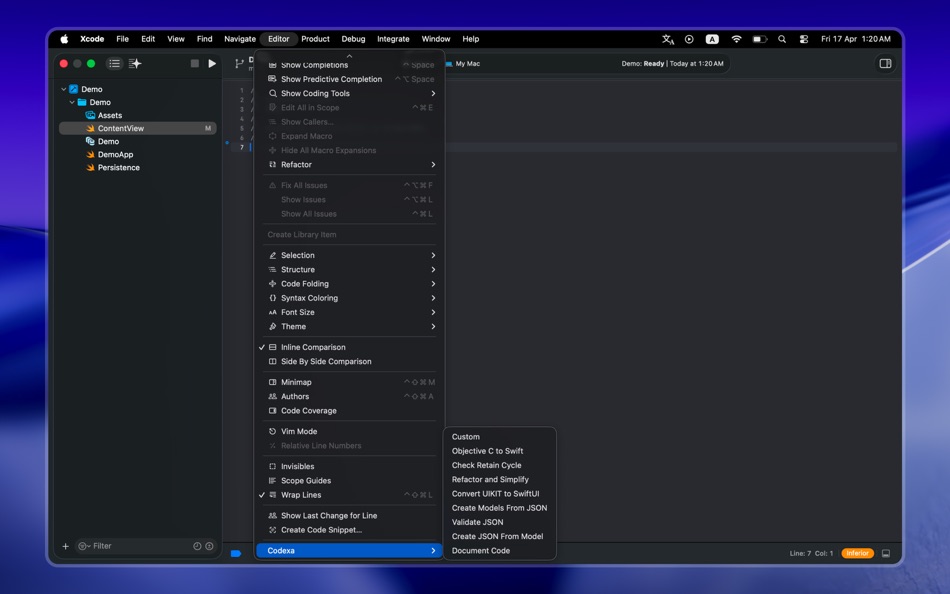The height and width of the screenshot is (594, 950).
Task: Open the Integrate menu
Action: (x=393, y=39)
